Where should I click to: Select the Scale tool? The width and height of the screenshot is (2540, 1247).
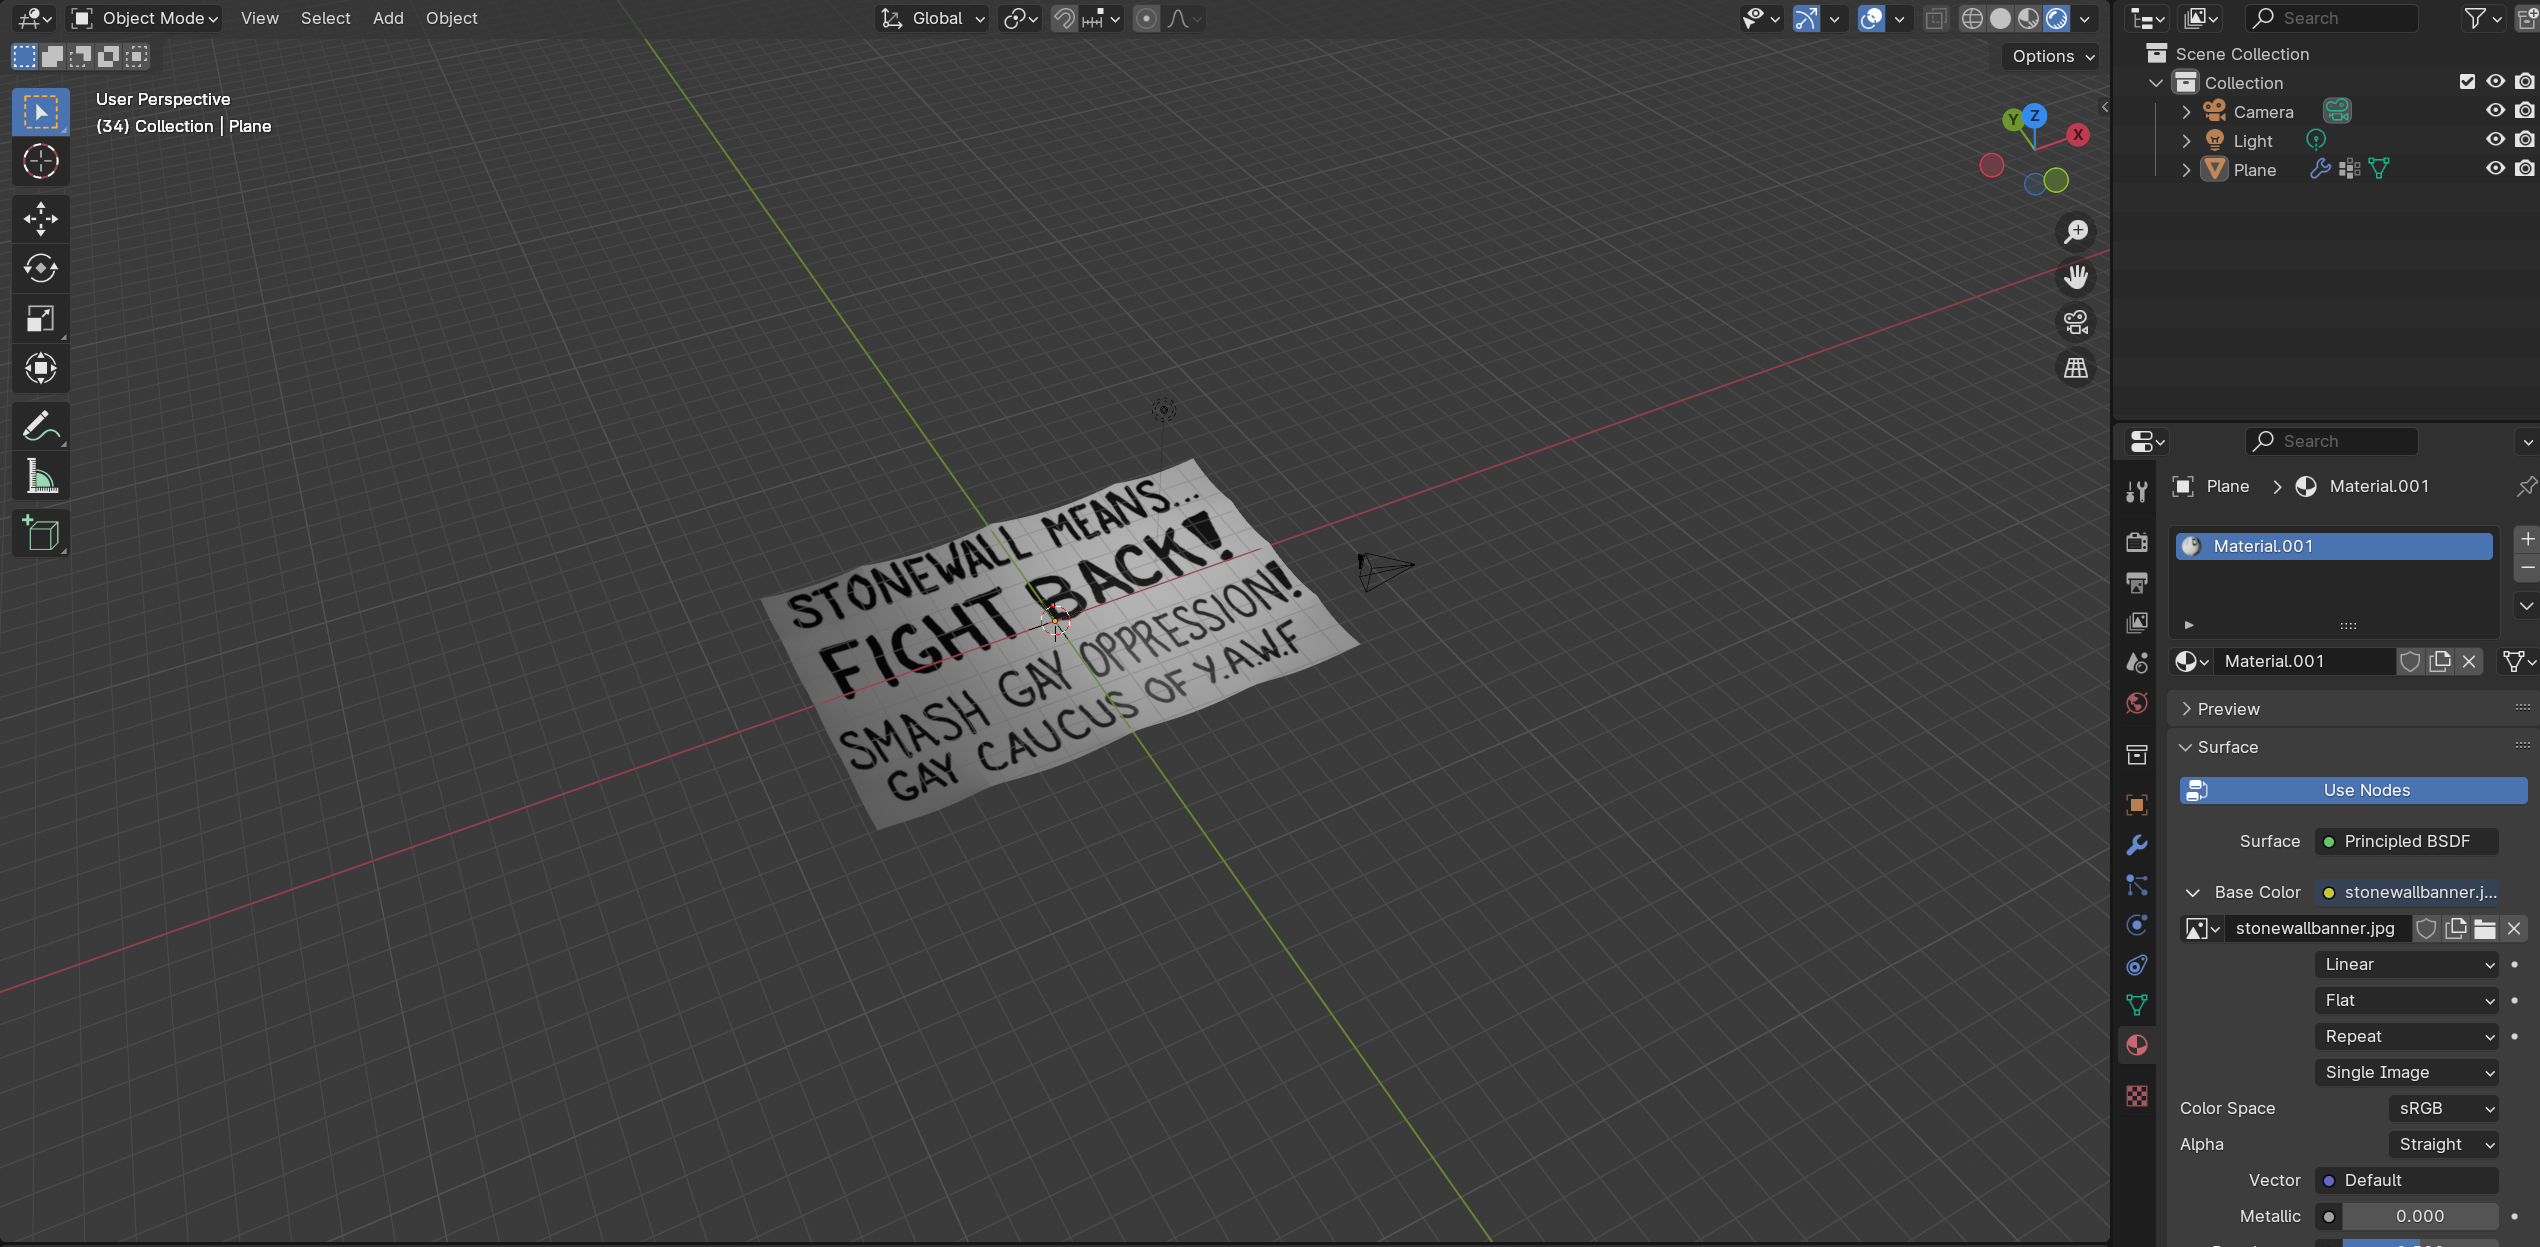click(41, 319)
